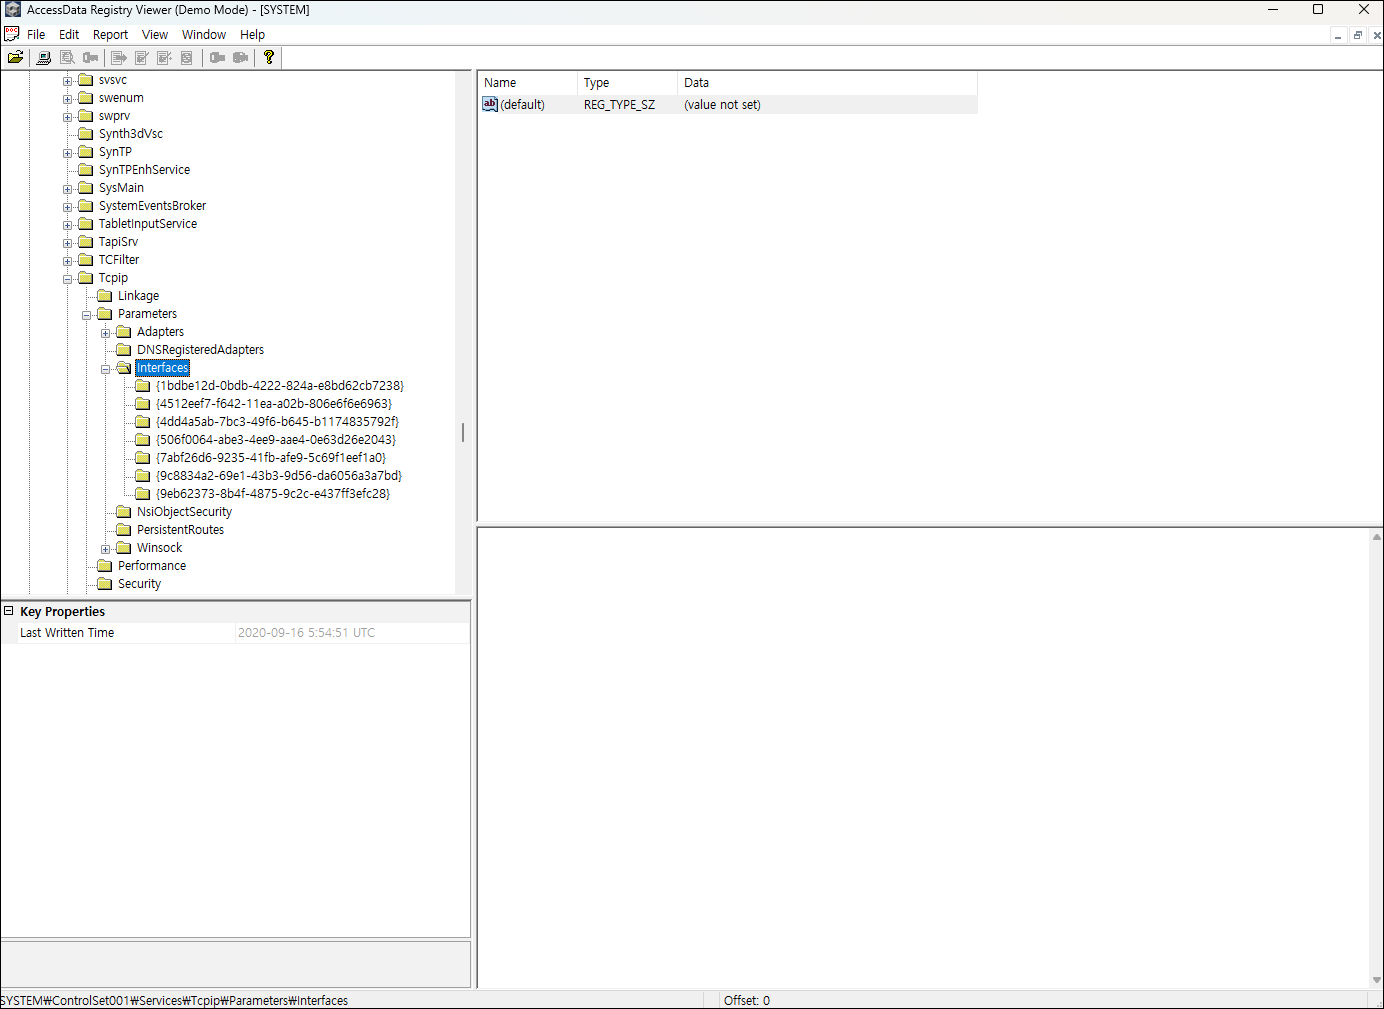Expand the SysMain tree node
1384x1009 pixels.
67,189
